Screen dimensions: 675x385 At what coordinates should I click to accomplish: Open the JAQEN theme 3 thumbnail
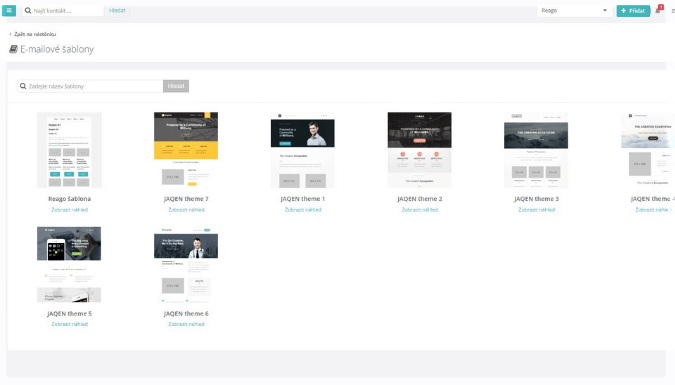coord(536,150)
